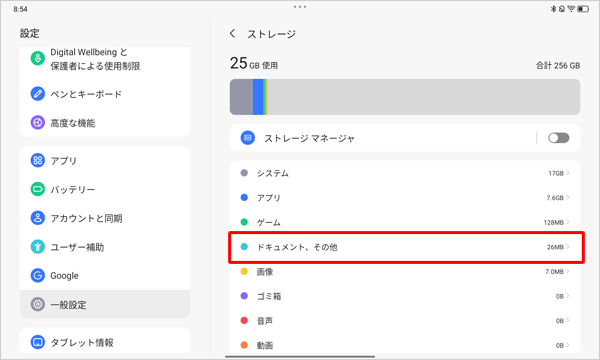Click the Wi-Fi status icon
This screenshot has height=360, width=600.
[x=571, y=9]
